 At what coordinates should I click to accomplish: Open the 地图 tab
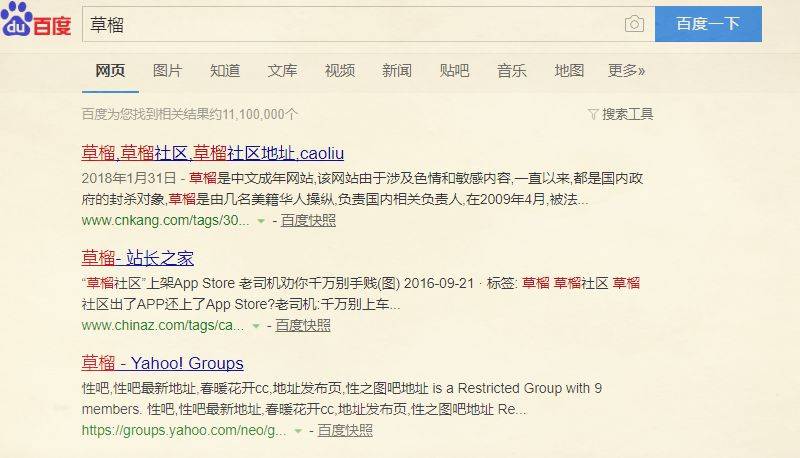point(569,71)
